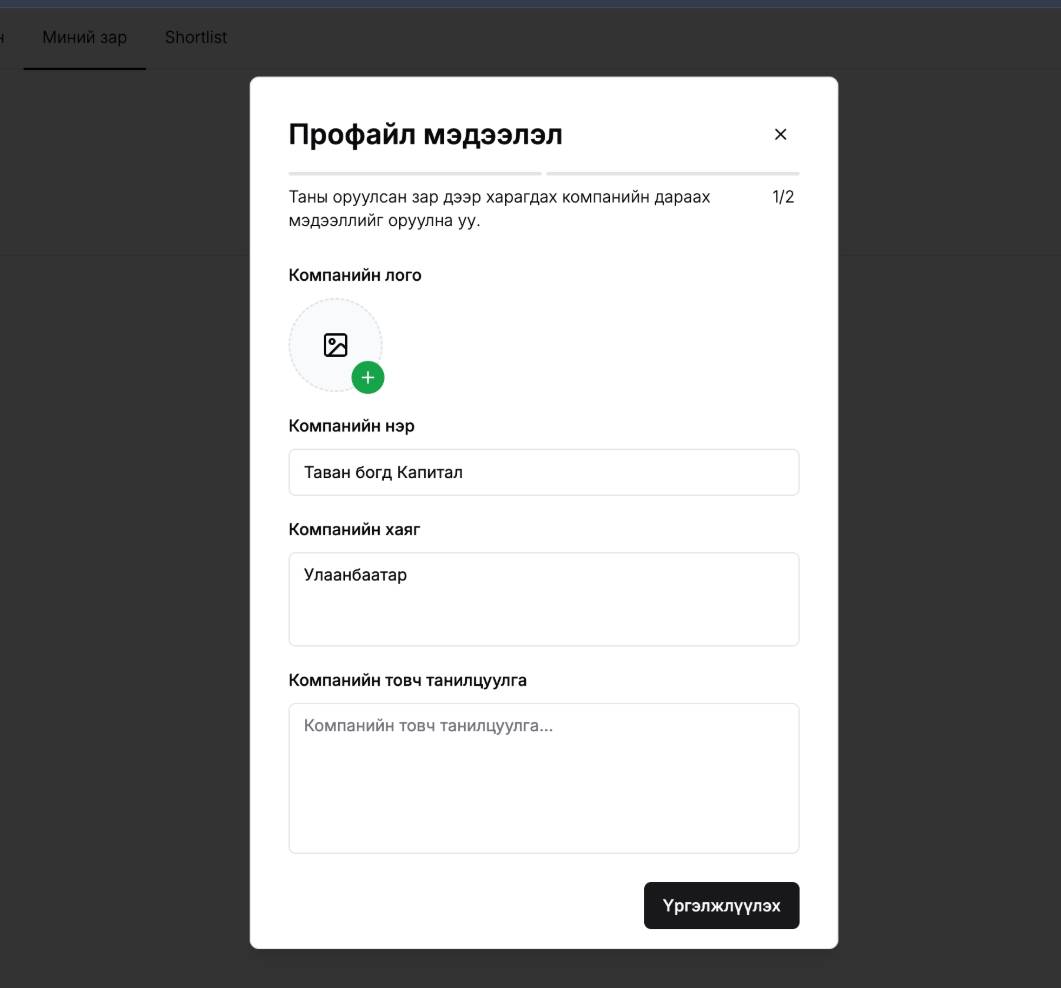Click the Компанийн хаяг text area
This screenshot has height=988, width=1061.
click(x=543, y=599)
